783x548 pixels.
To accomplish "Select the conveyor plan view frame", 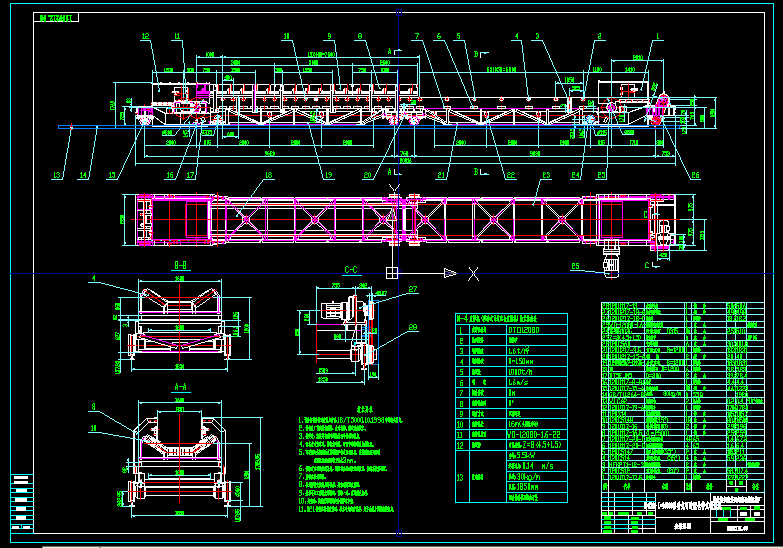I will [400, 220].
